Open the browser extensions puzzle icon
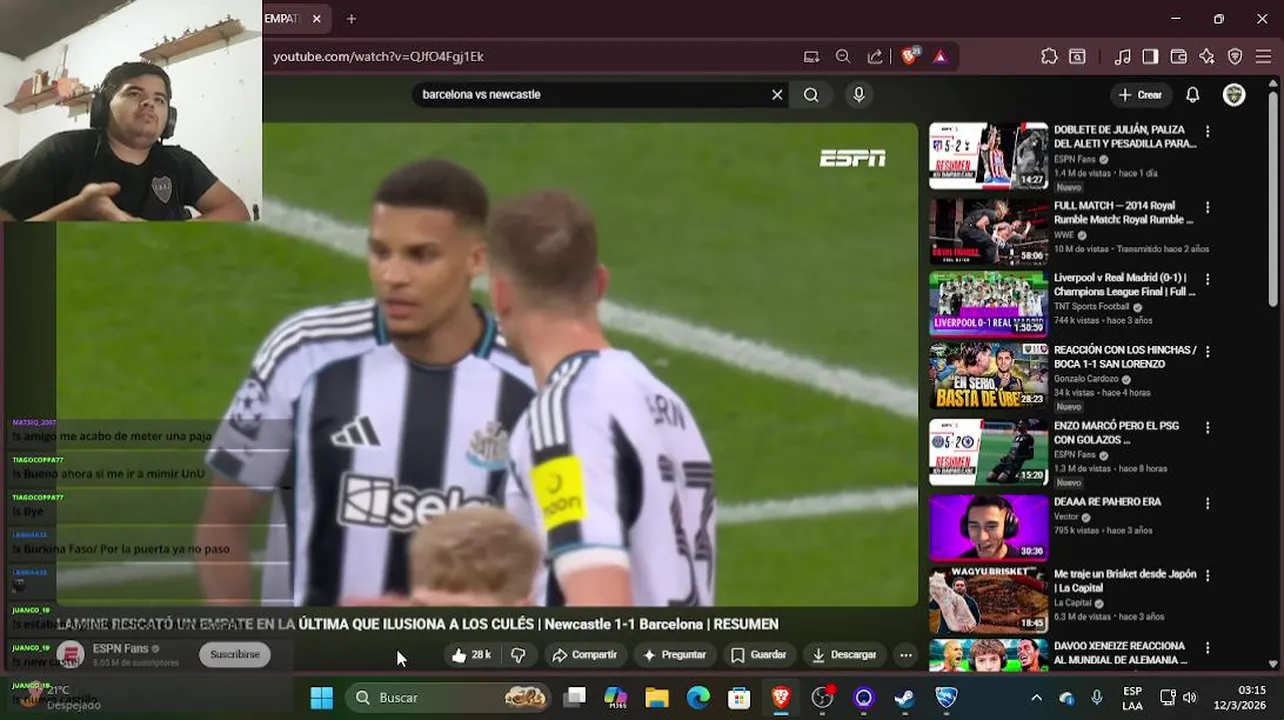The width and height of the screenshot is (1284, 720). 1049,57
